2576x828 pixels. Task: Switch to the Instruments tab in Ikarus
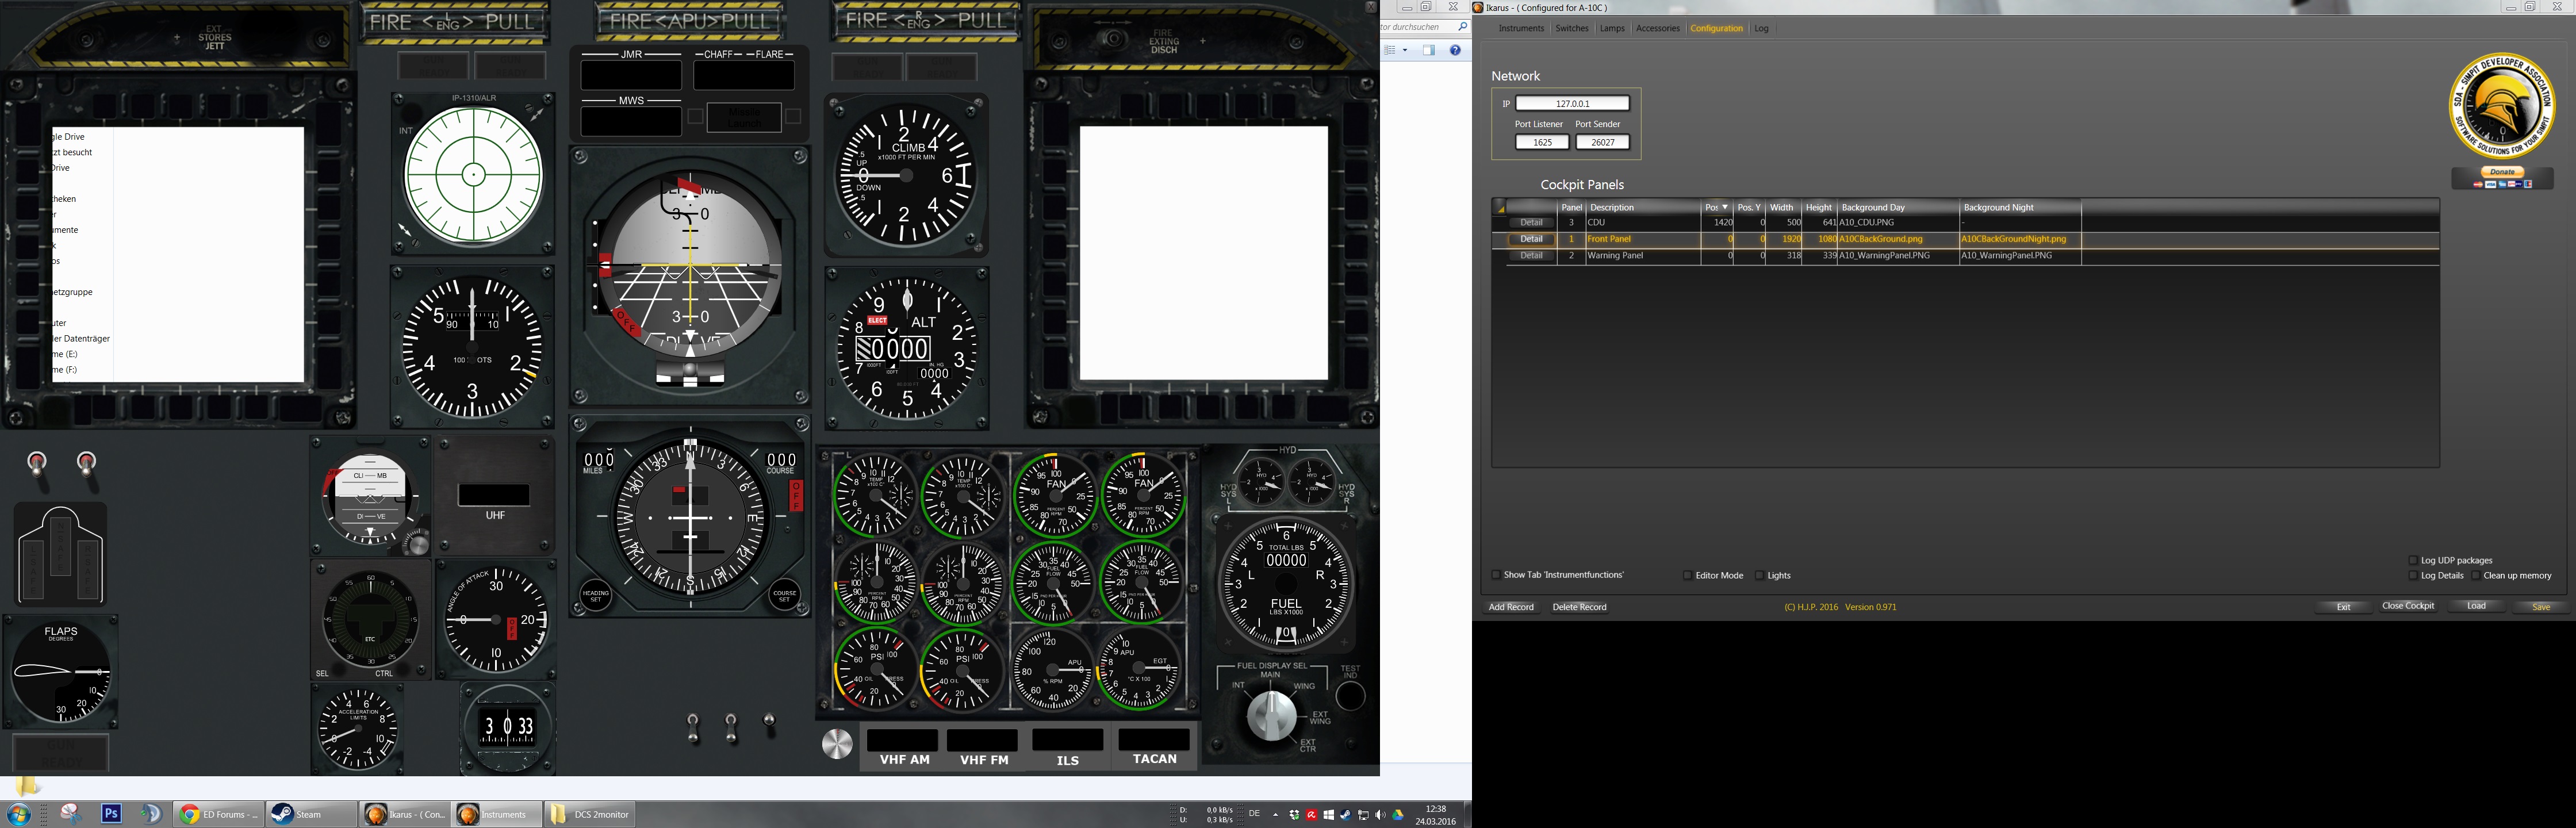[x=1521, y=28]
